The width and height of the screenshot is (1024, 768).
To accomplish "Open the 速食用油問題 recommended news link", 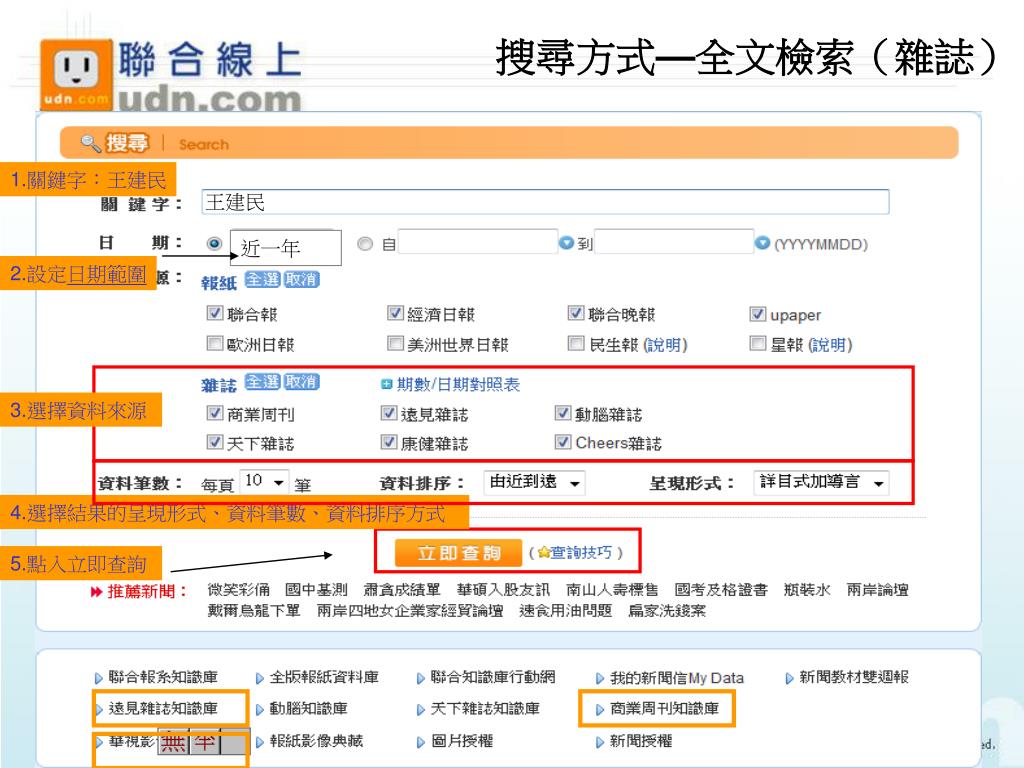I will click(x=566, y=611).
